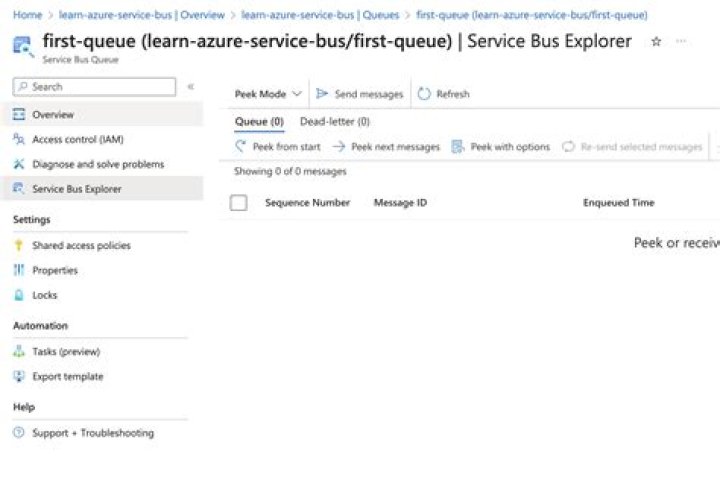Click the Refresh button label

[453, 94]
